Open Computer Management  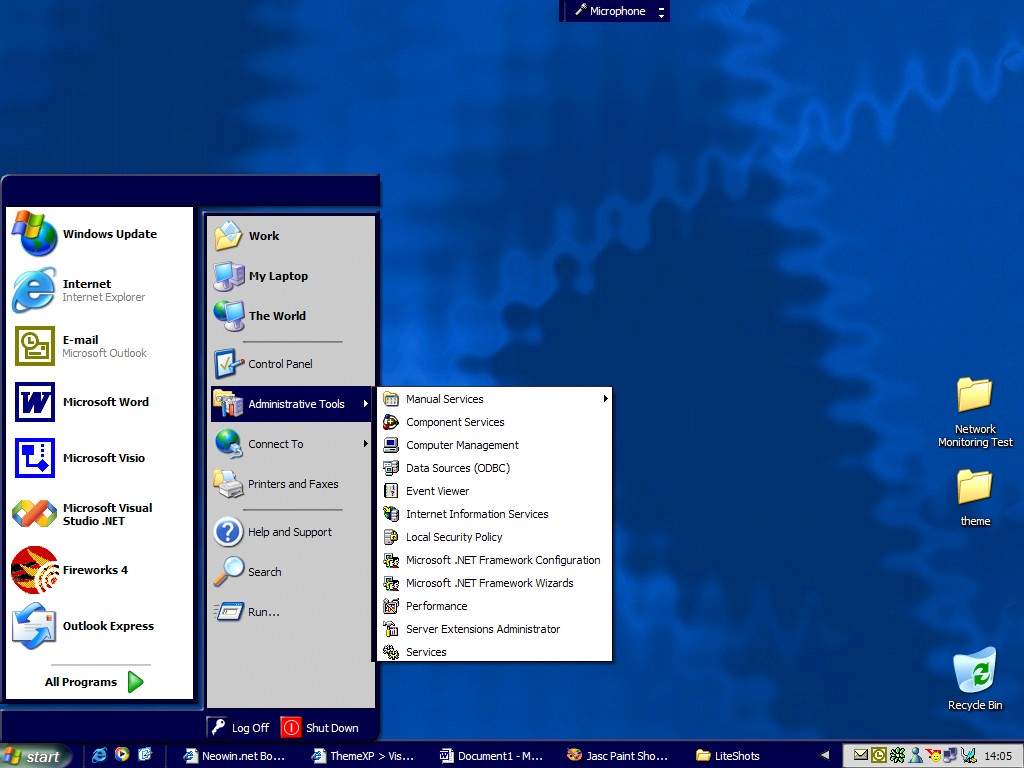click(495, 445)
